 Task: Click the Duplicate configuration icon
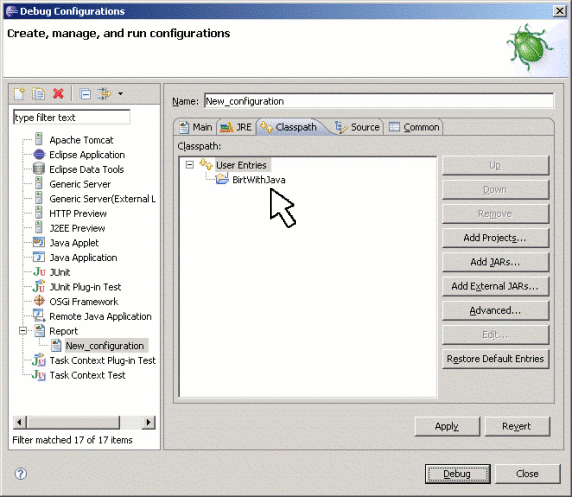[38, 94]
